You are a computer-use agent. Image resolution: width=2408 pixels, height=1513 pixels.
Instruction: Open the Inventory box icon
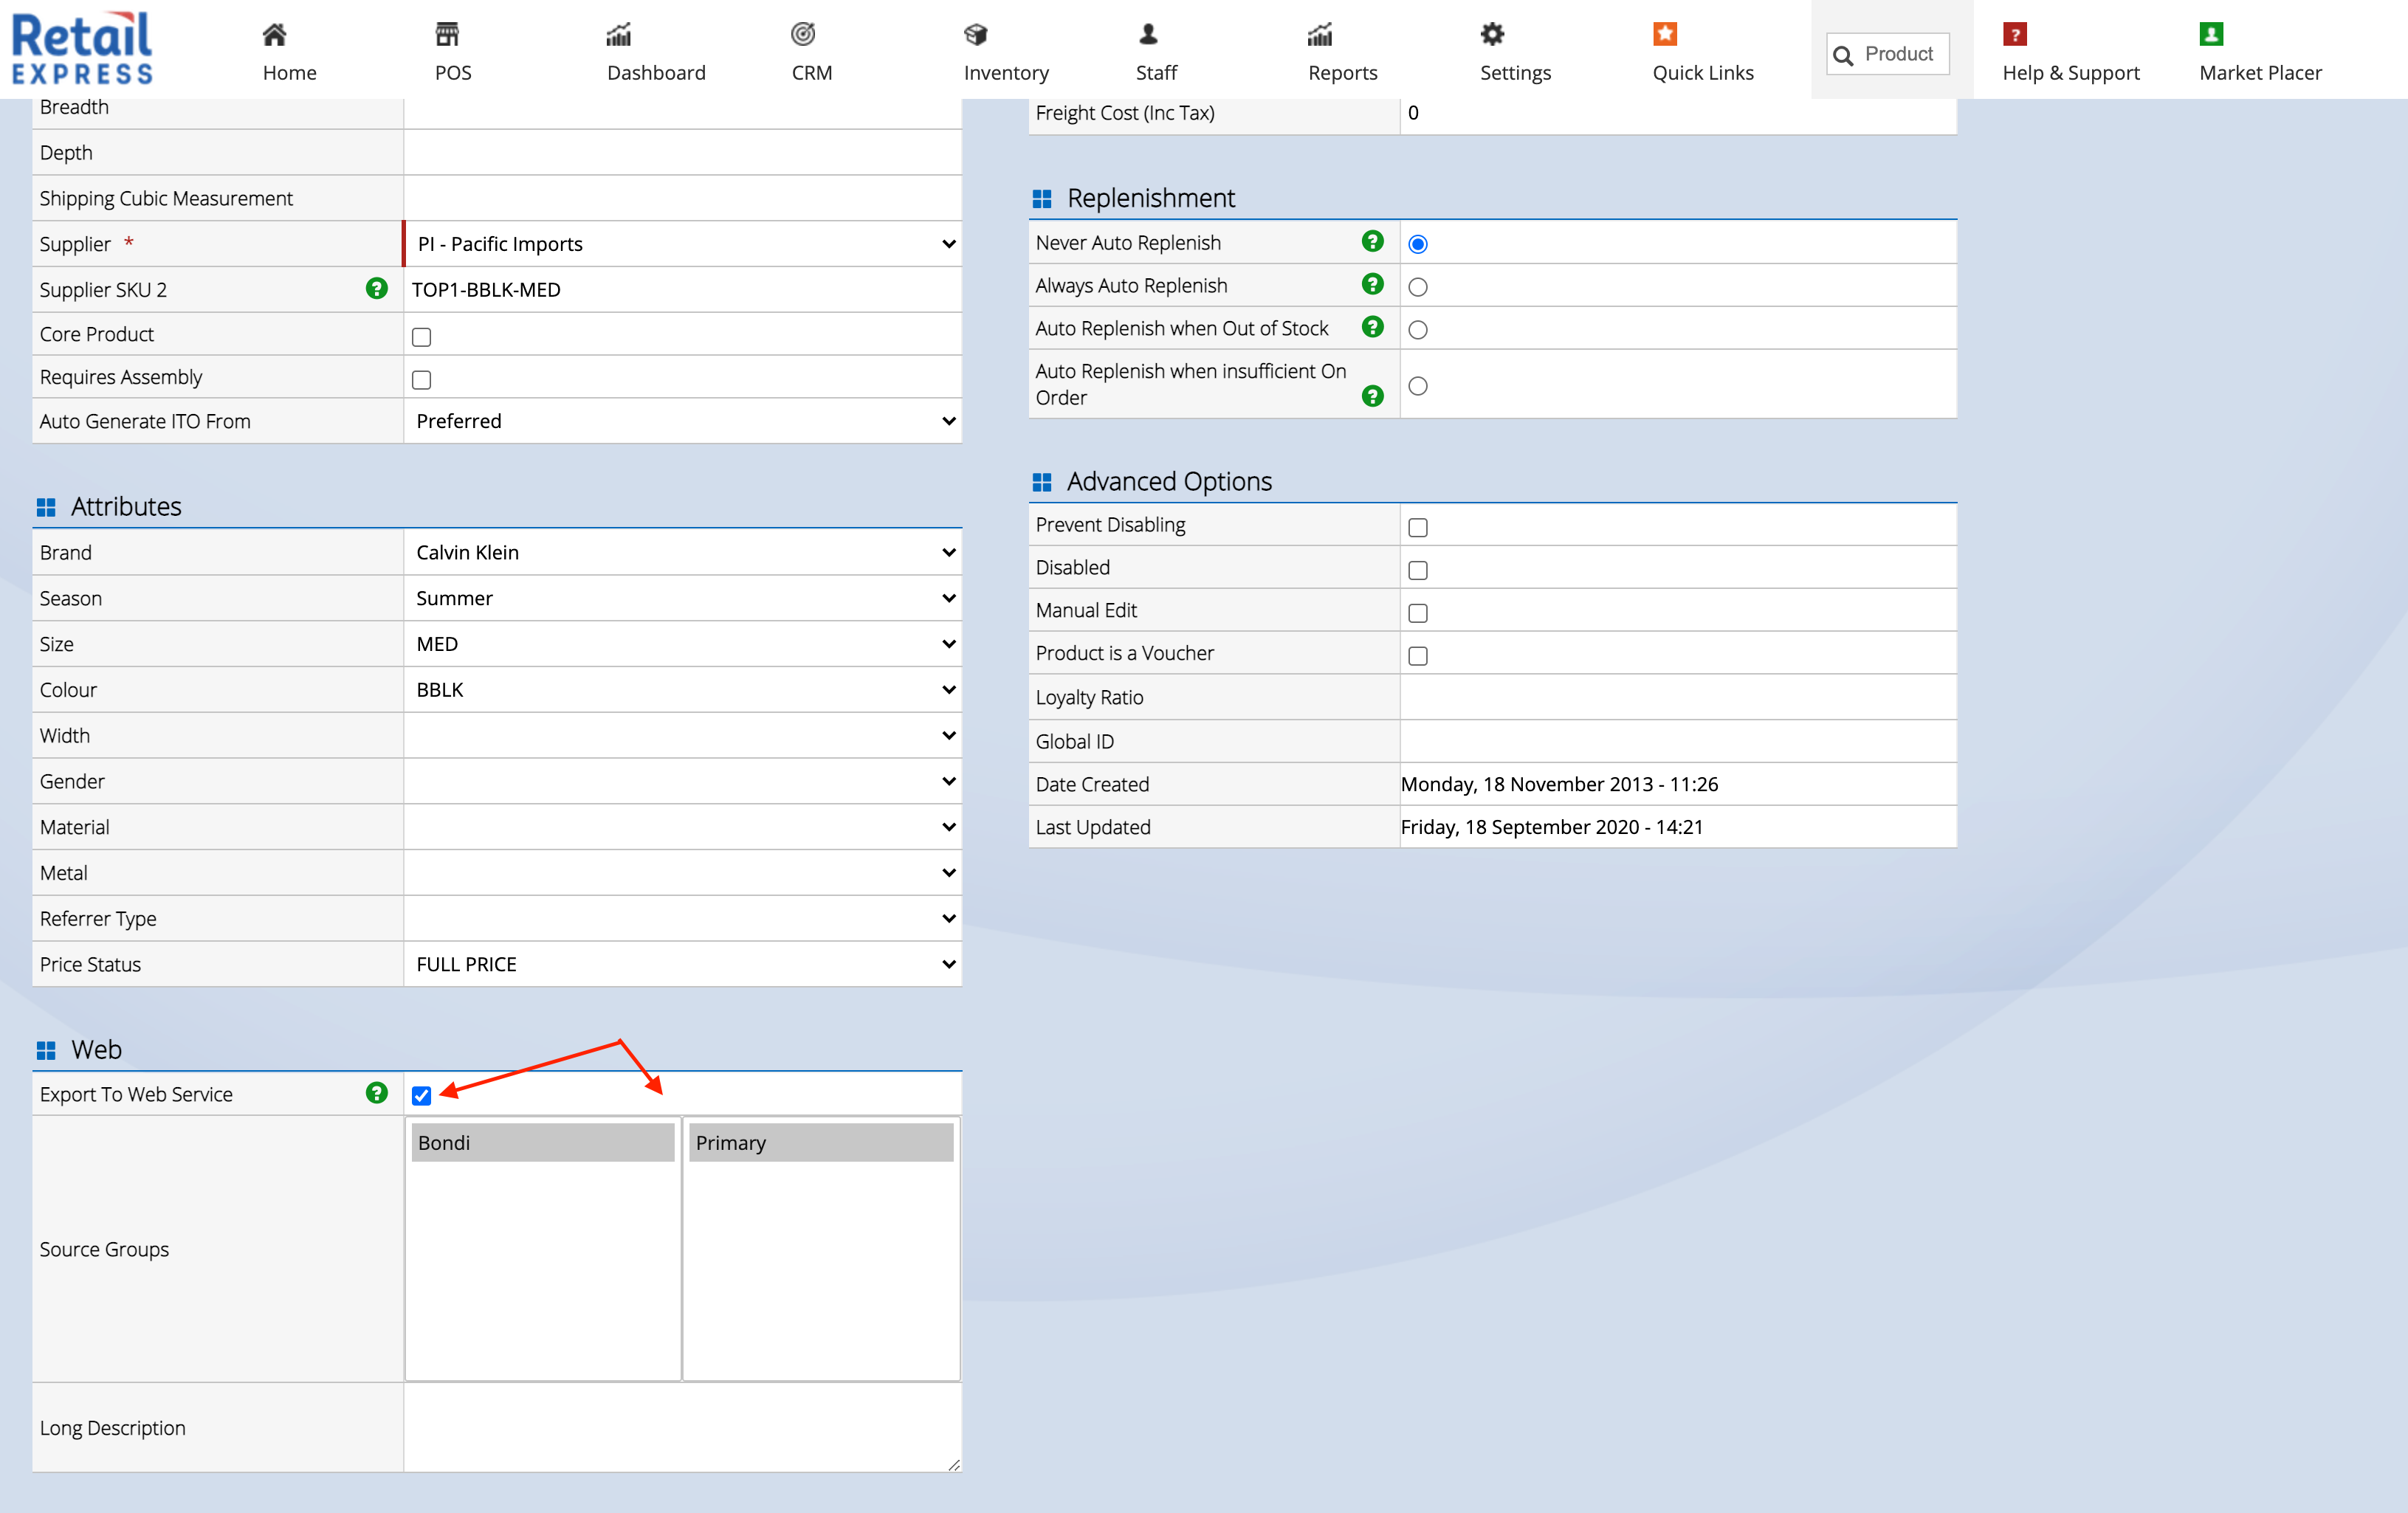976,35
